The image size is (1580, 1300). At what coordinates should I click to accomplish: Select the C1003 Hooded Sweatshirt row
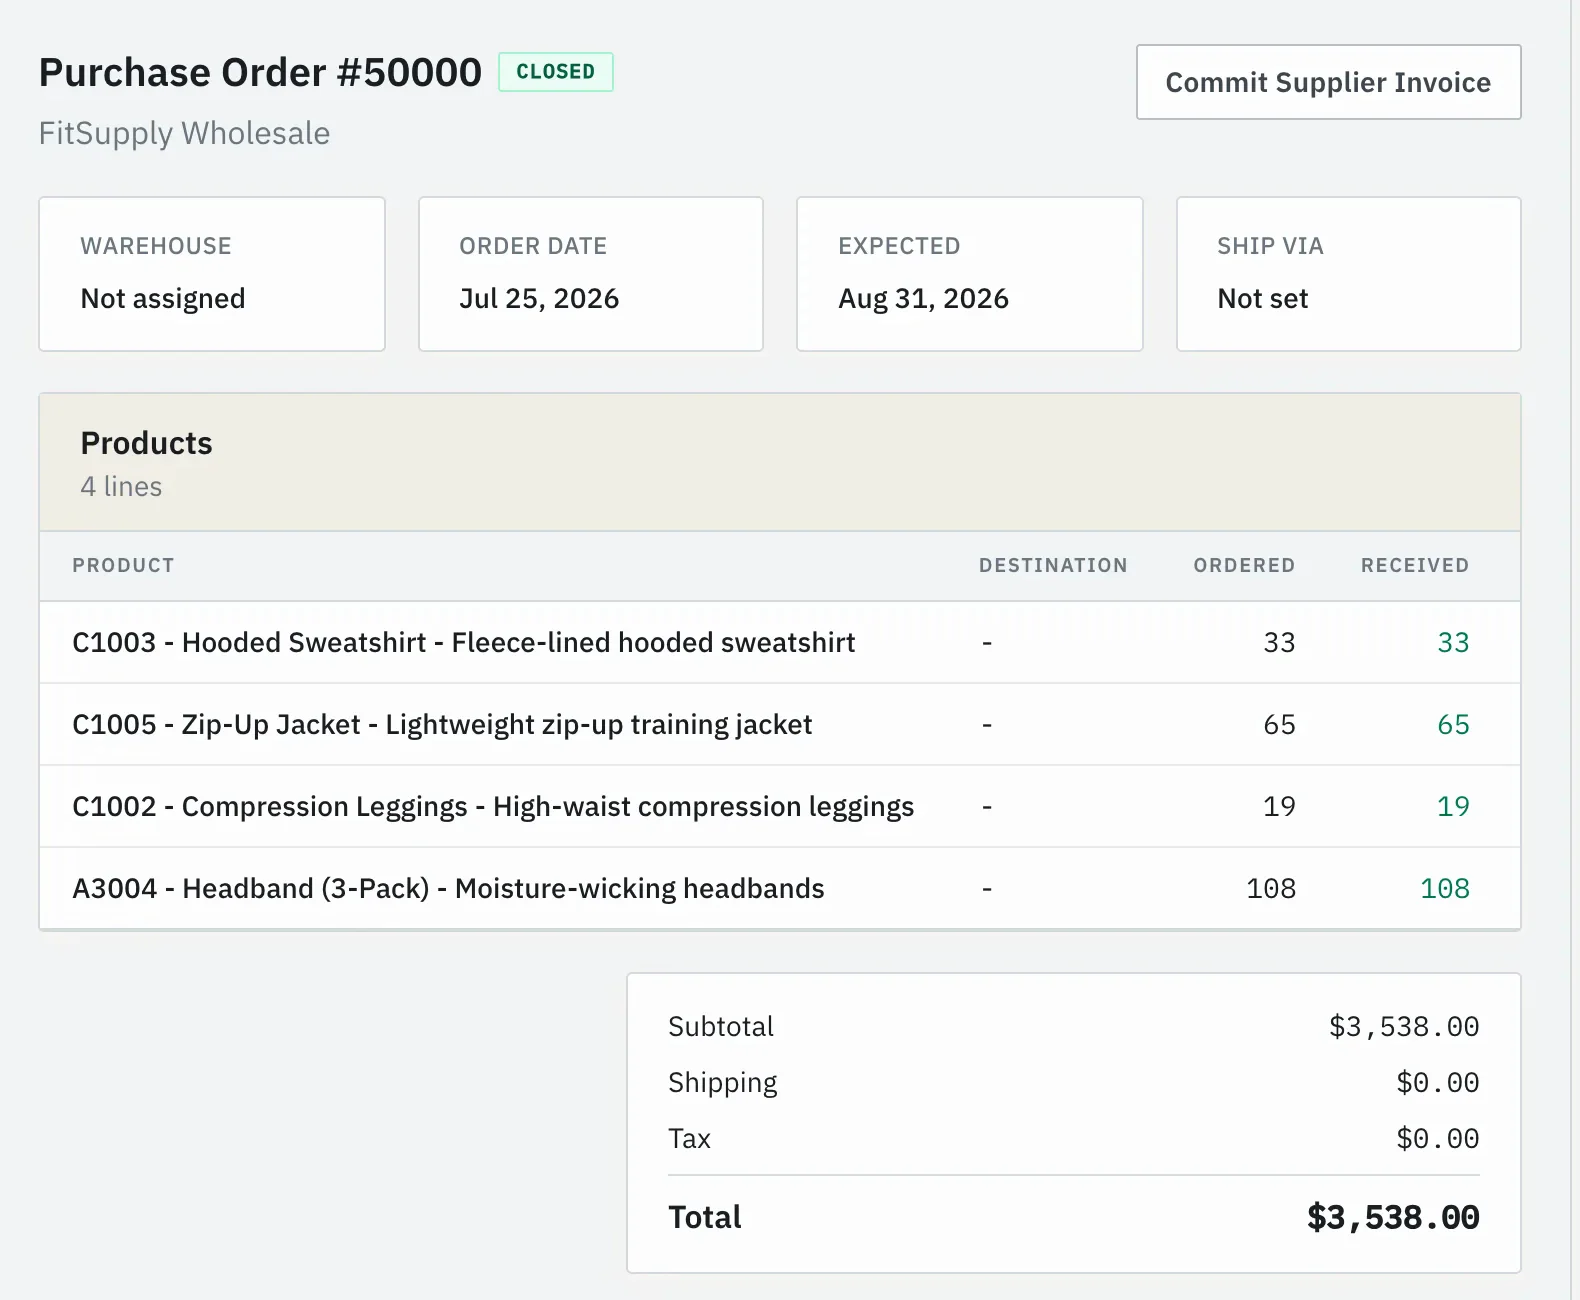point(780,642)
